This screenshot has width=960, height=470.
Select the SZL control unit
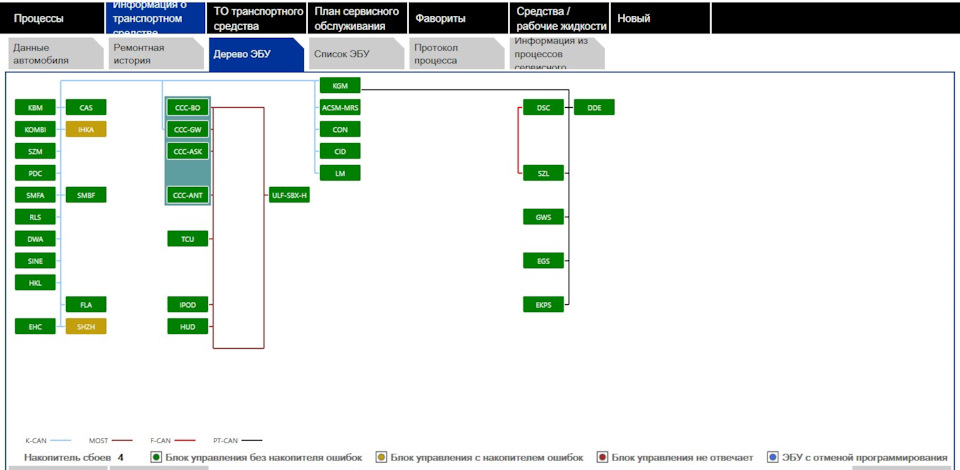[543, 173]
